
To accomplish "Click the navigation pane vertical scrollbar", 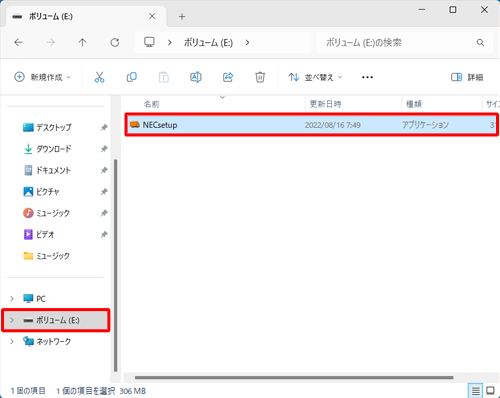I will tap(115, 265).
